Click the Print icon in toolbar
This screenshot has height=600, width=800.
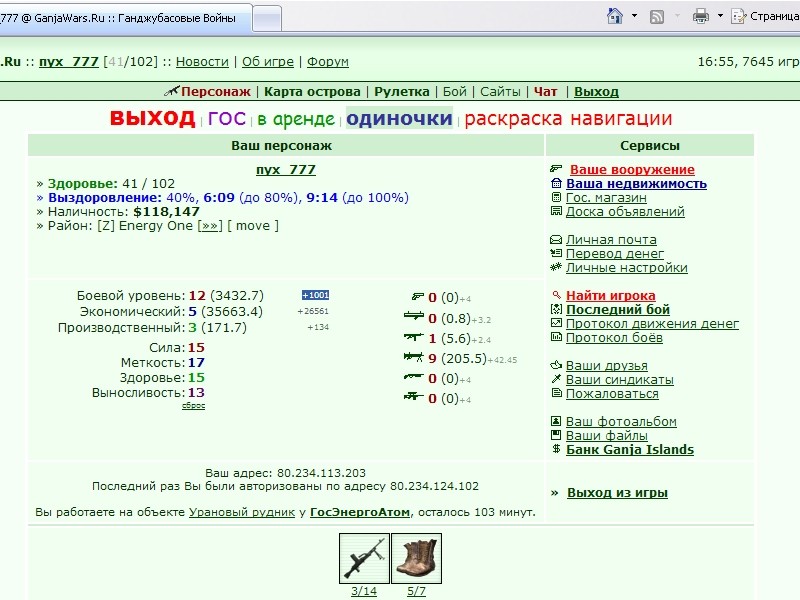tap(701, 16)
